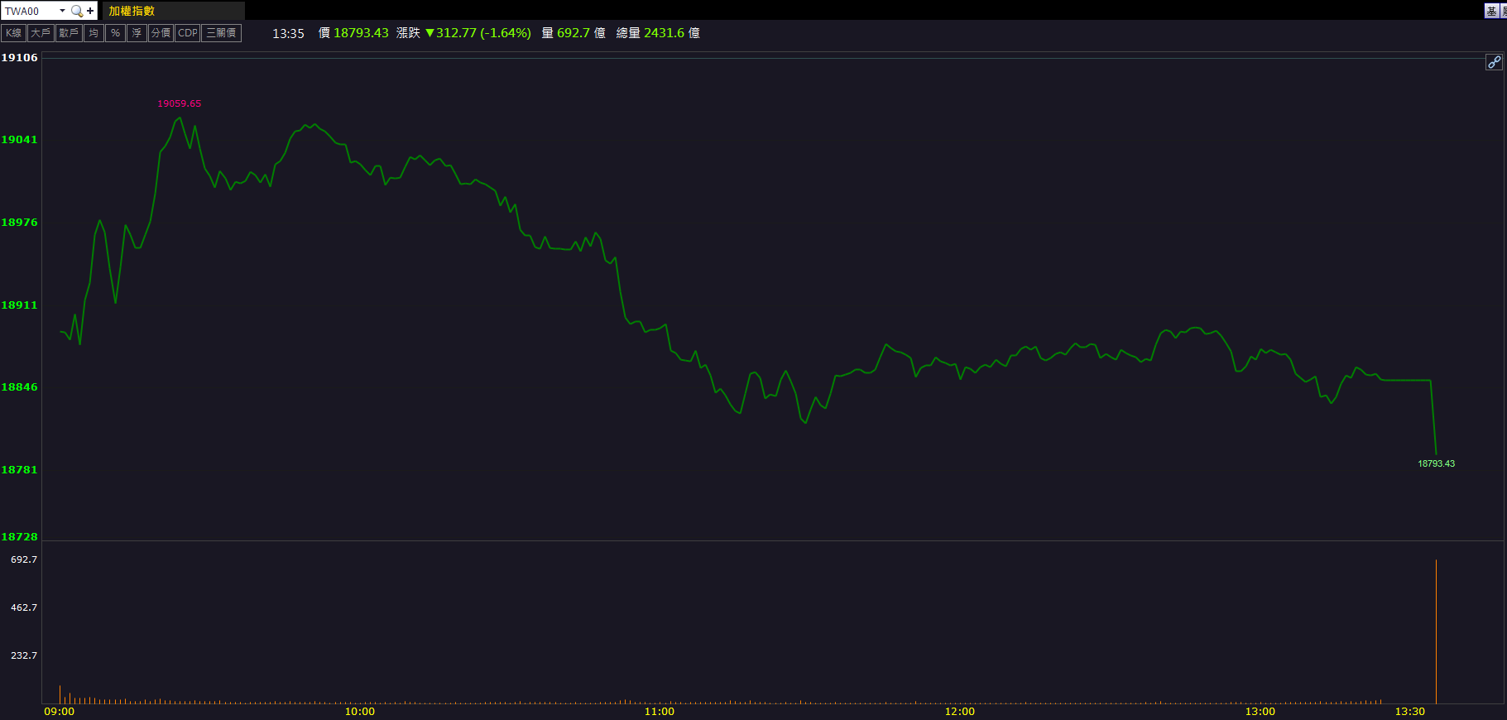Enable the 三關價 levels button

pos(221,33)
